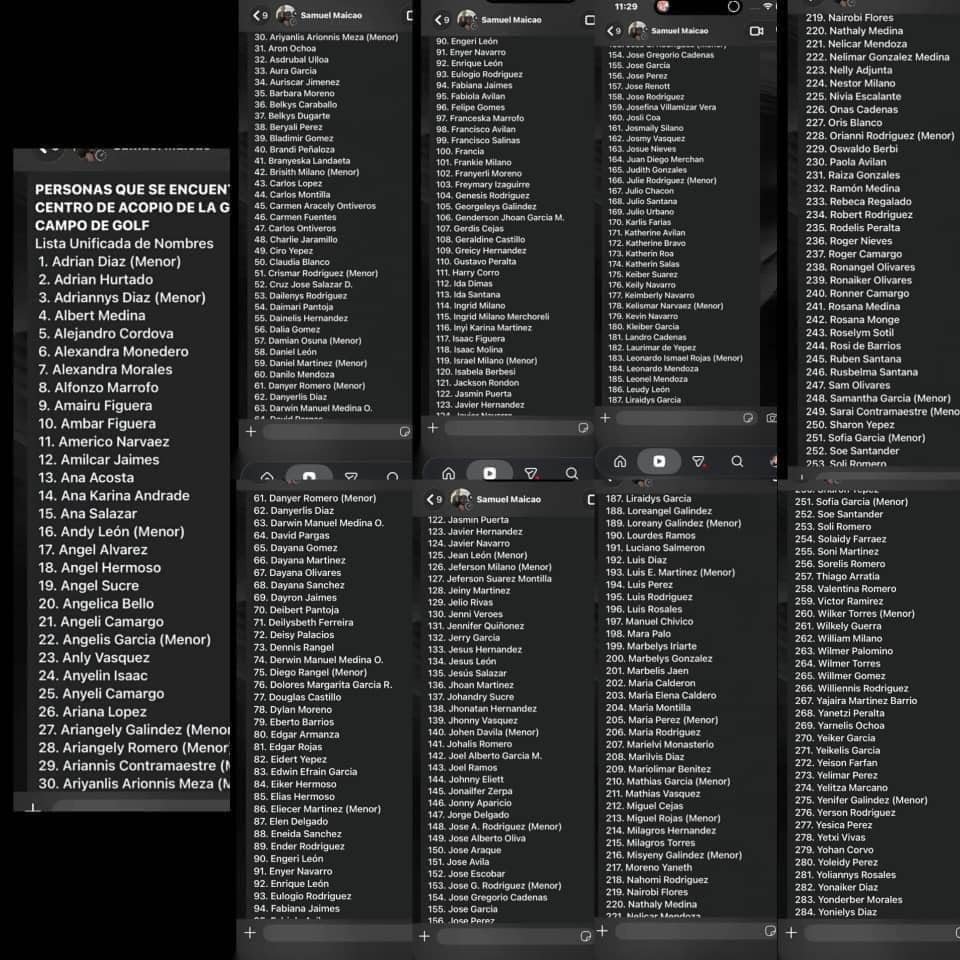Open Home icon in the 90–123 names screenshot
This screenshot has height=960, width=960.
tap(449, 473)
